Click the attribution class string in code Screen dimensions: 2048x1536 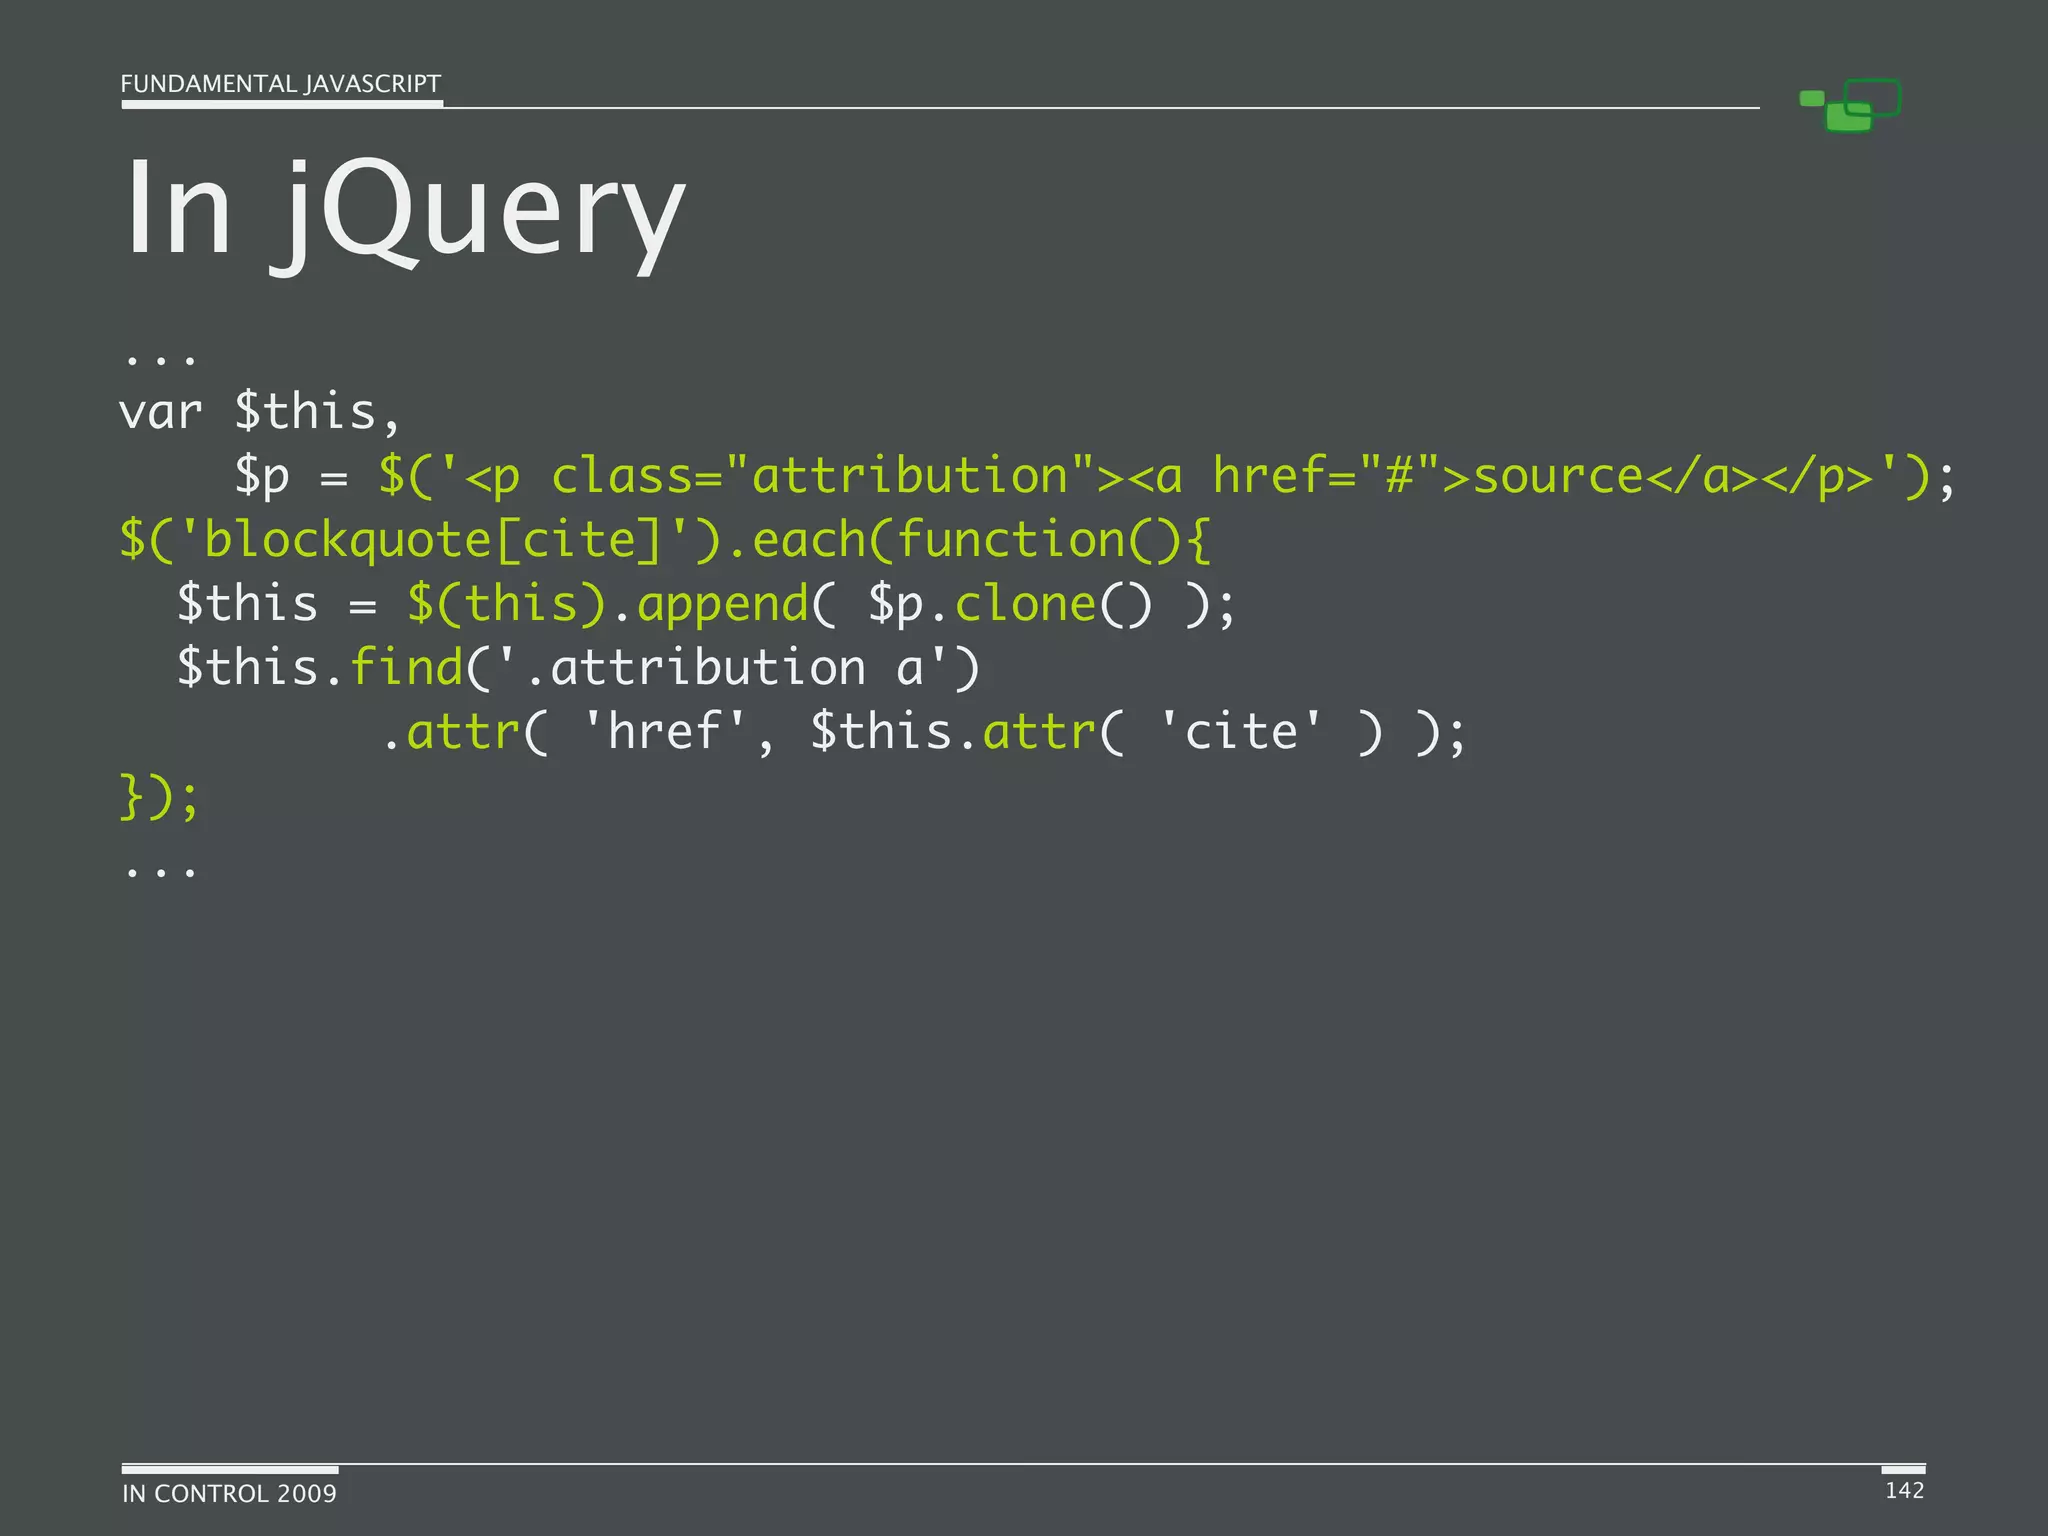pyautogui.click(x=910, y=476)
